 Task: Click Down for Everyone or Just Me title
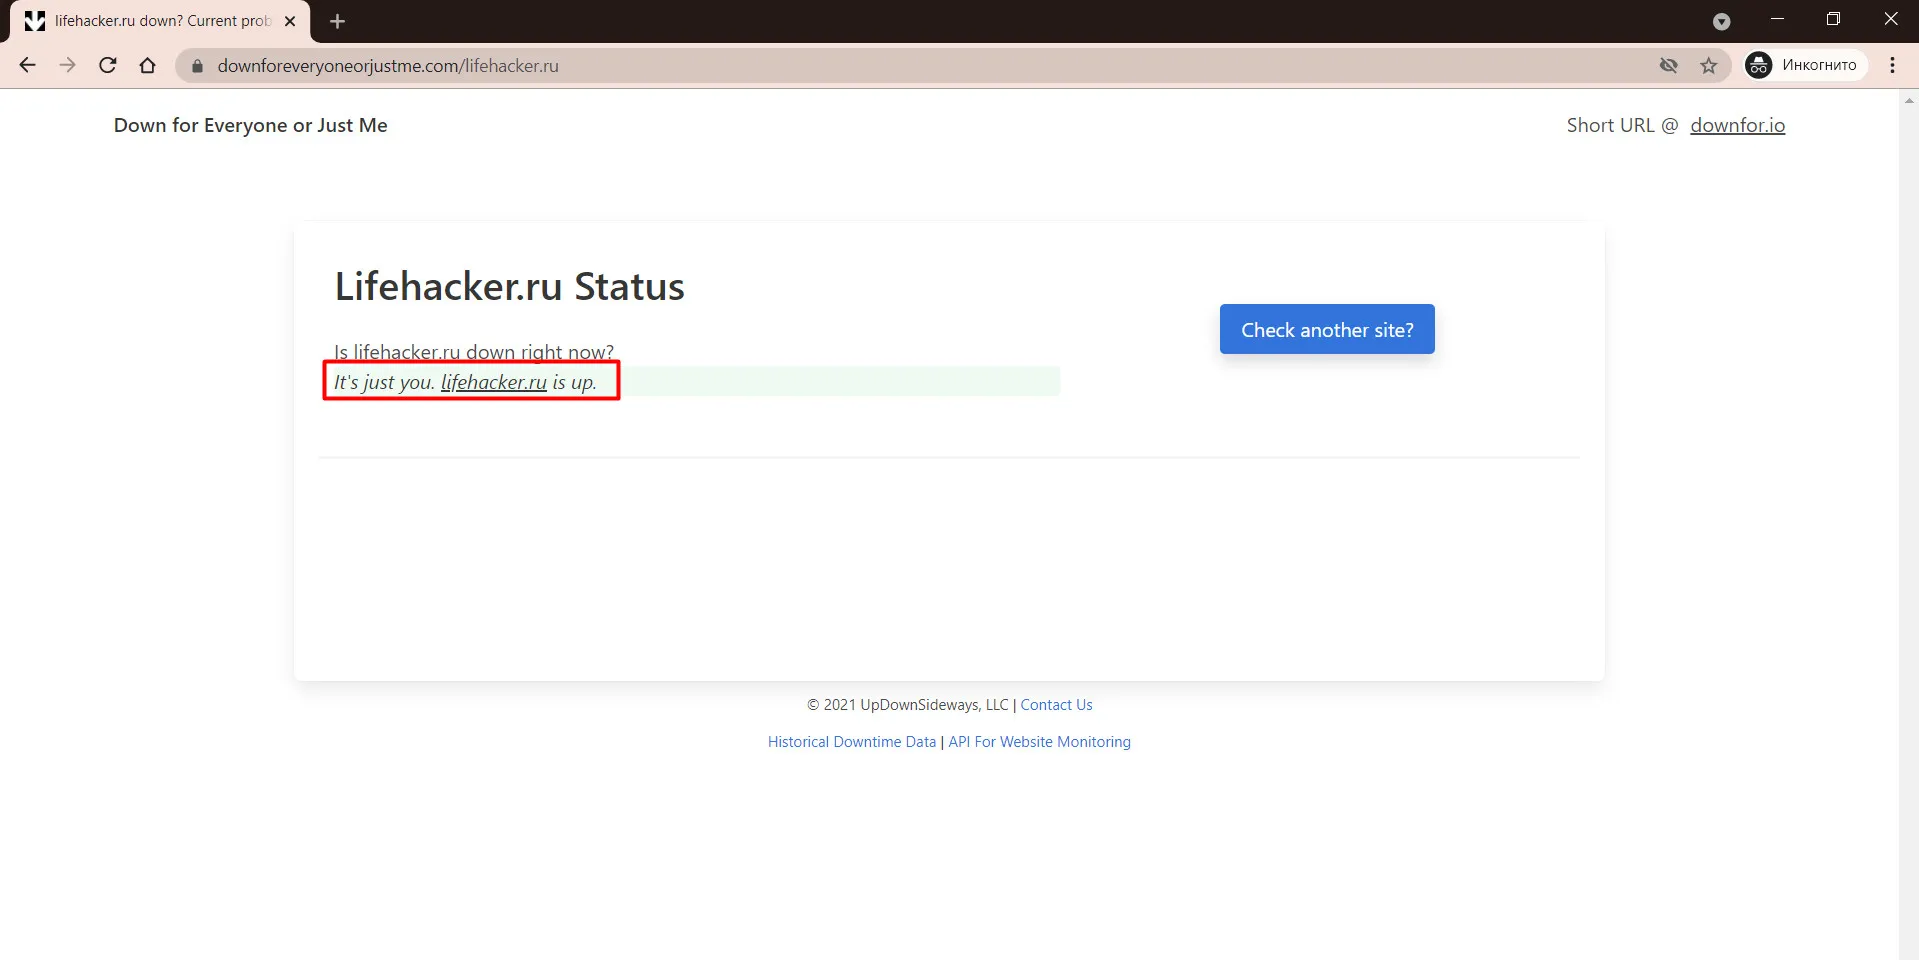pyautogui.click(x=250, y=125)
